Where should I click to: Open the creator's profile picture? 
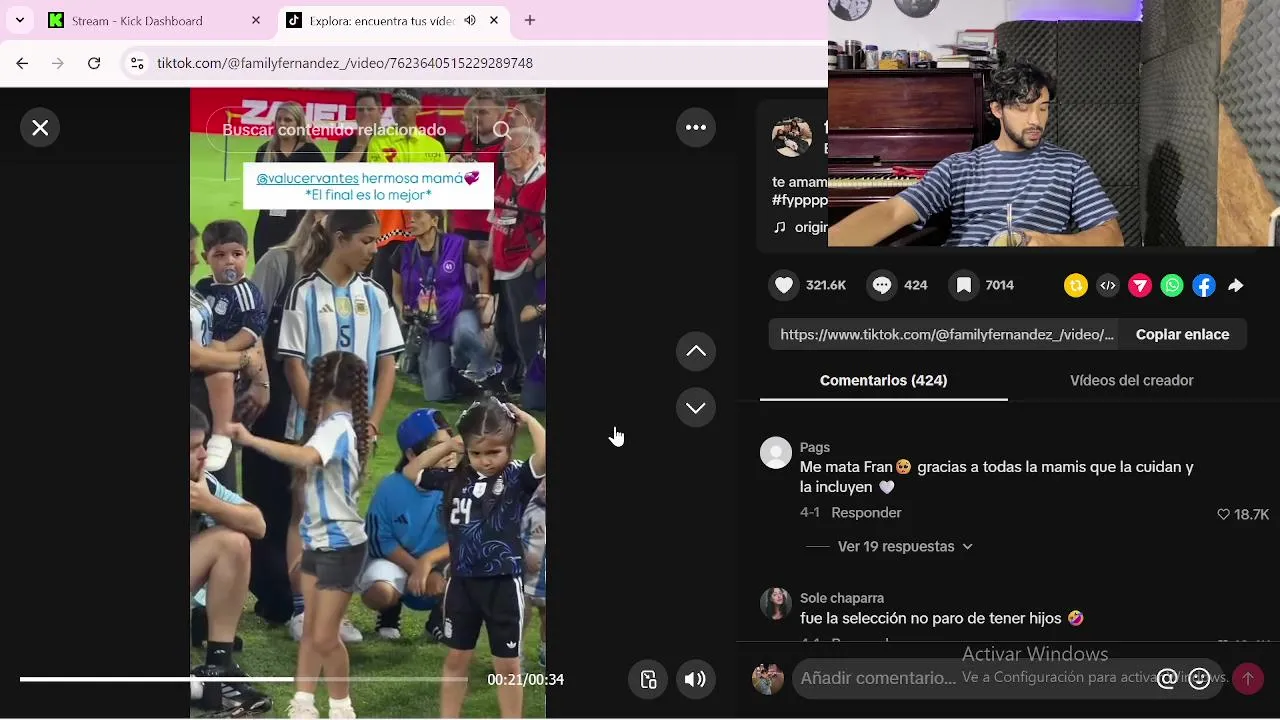(791, 137)
